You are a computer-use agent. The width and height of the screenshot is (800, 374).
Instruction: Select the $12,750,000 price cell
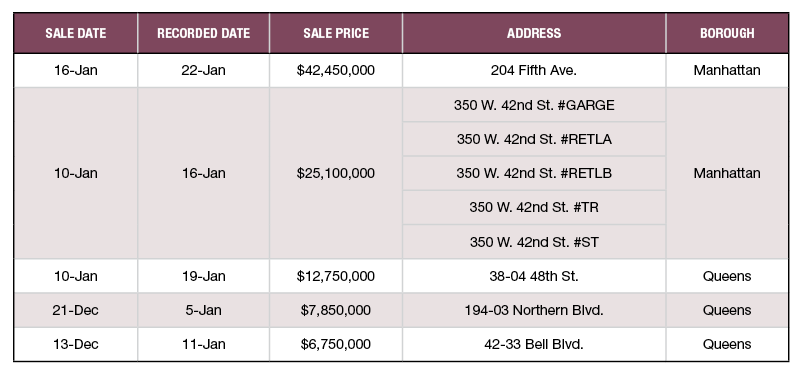336,276
